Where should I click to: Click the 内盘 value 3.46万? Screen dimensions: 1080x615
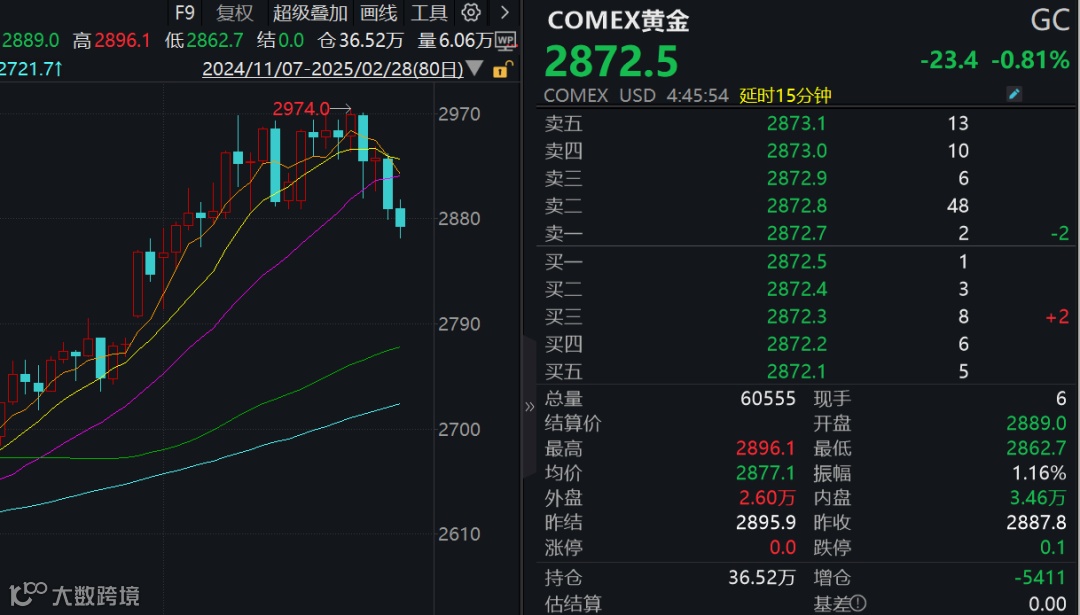(1038, 498)
